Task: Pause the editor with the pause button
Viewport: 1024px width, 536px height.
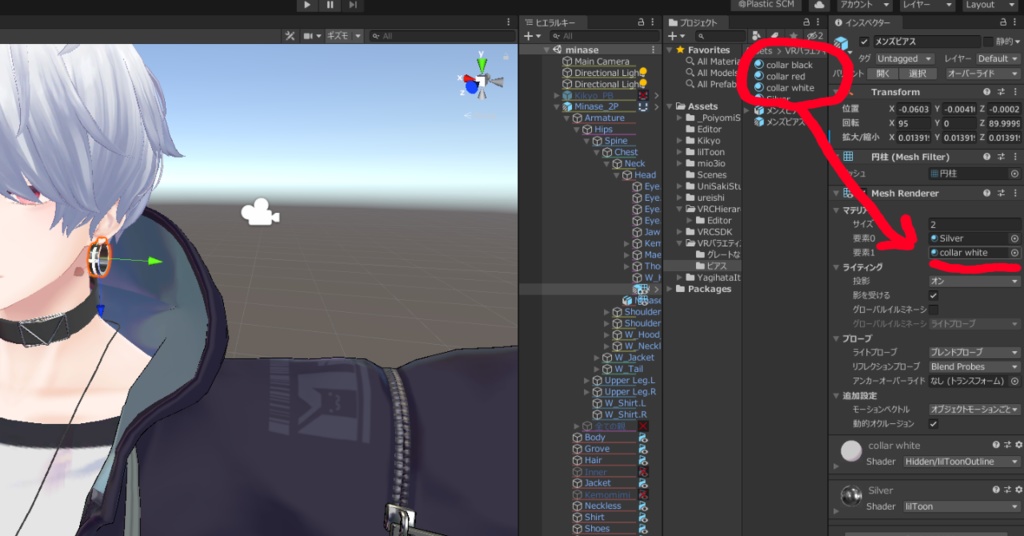Action: point(330,5)
